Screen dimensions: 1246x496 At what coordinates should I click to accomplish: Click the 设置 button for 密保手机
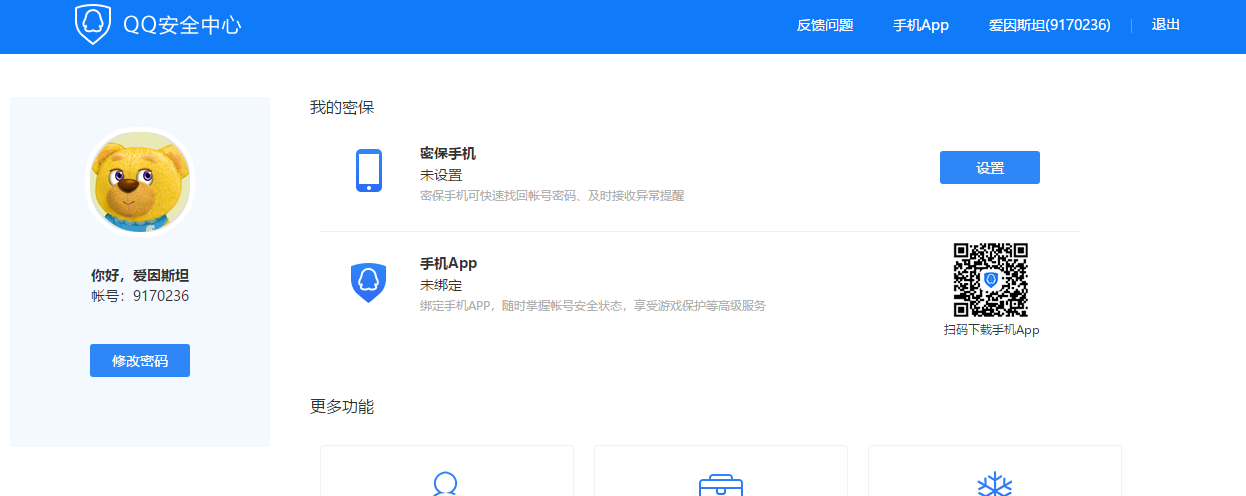[x=990, y=168]
